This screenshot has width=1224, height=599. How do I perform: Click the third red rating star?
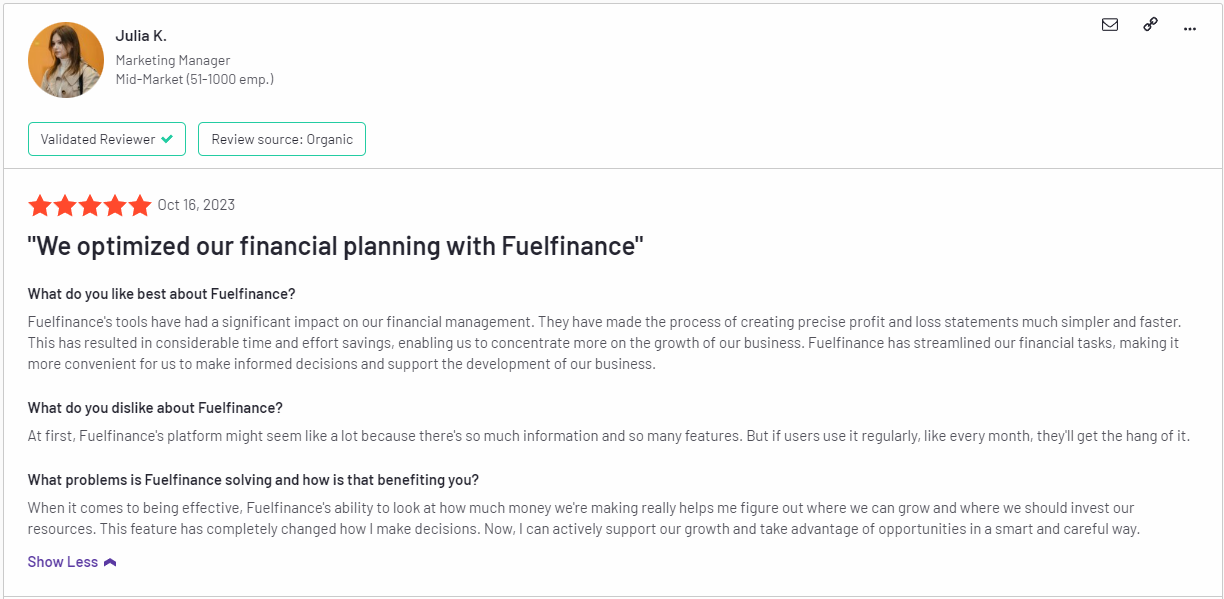coord(90,206)
